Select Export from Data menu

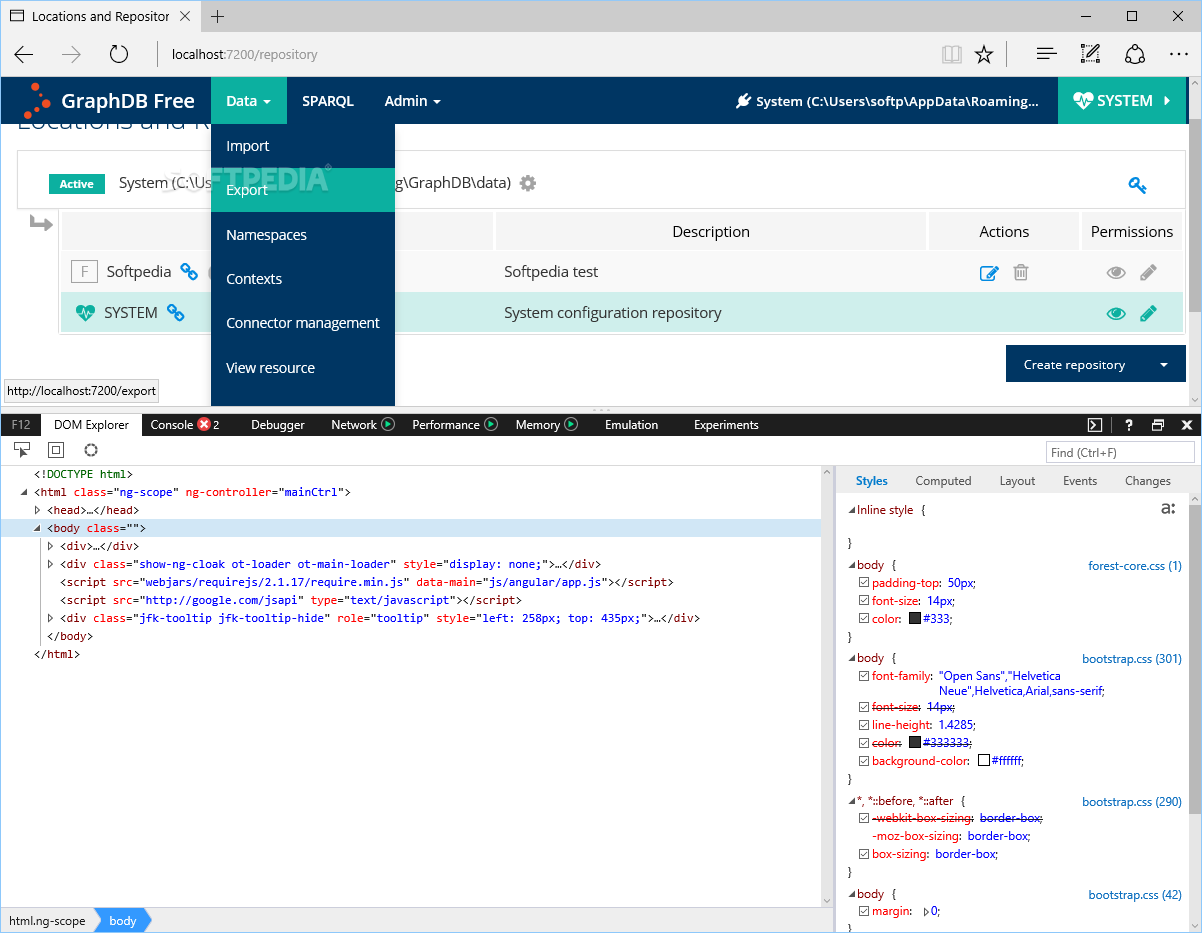point(303,190)
